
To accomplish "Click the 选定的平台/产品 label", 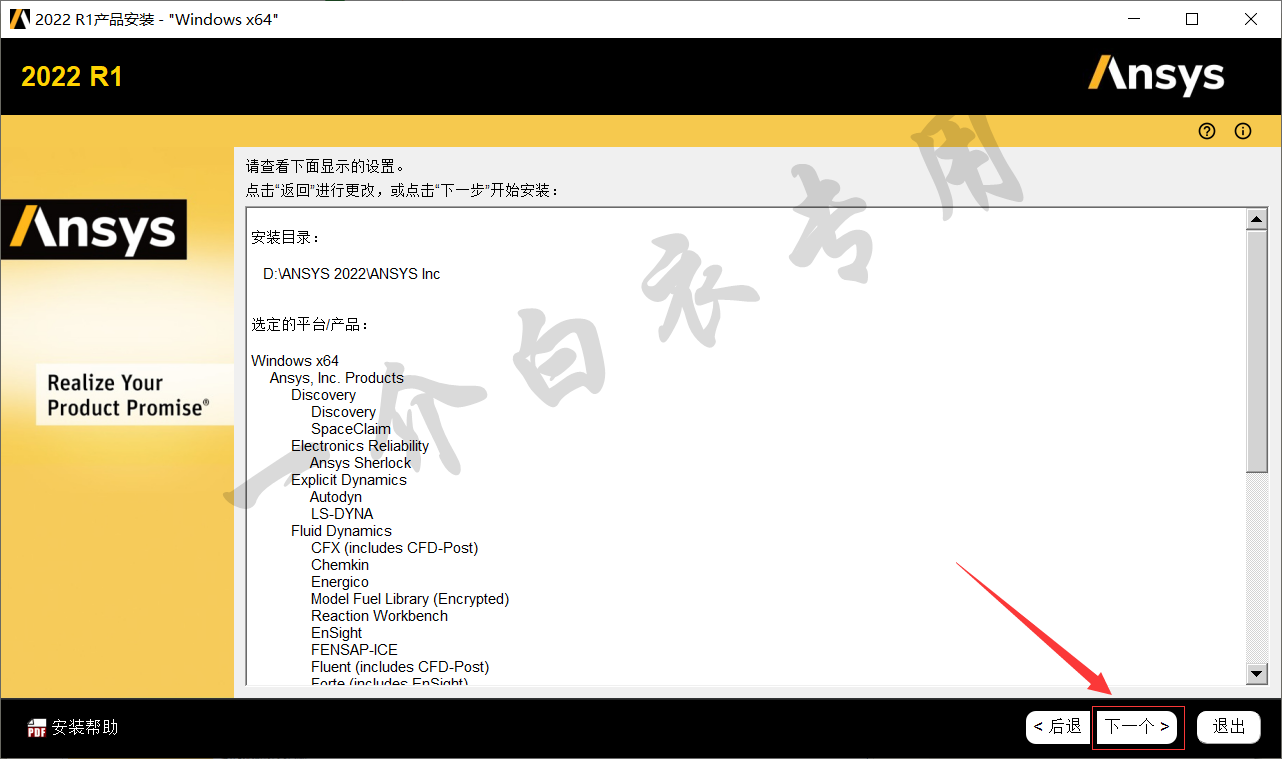I will click(311, 325).
